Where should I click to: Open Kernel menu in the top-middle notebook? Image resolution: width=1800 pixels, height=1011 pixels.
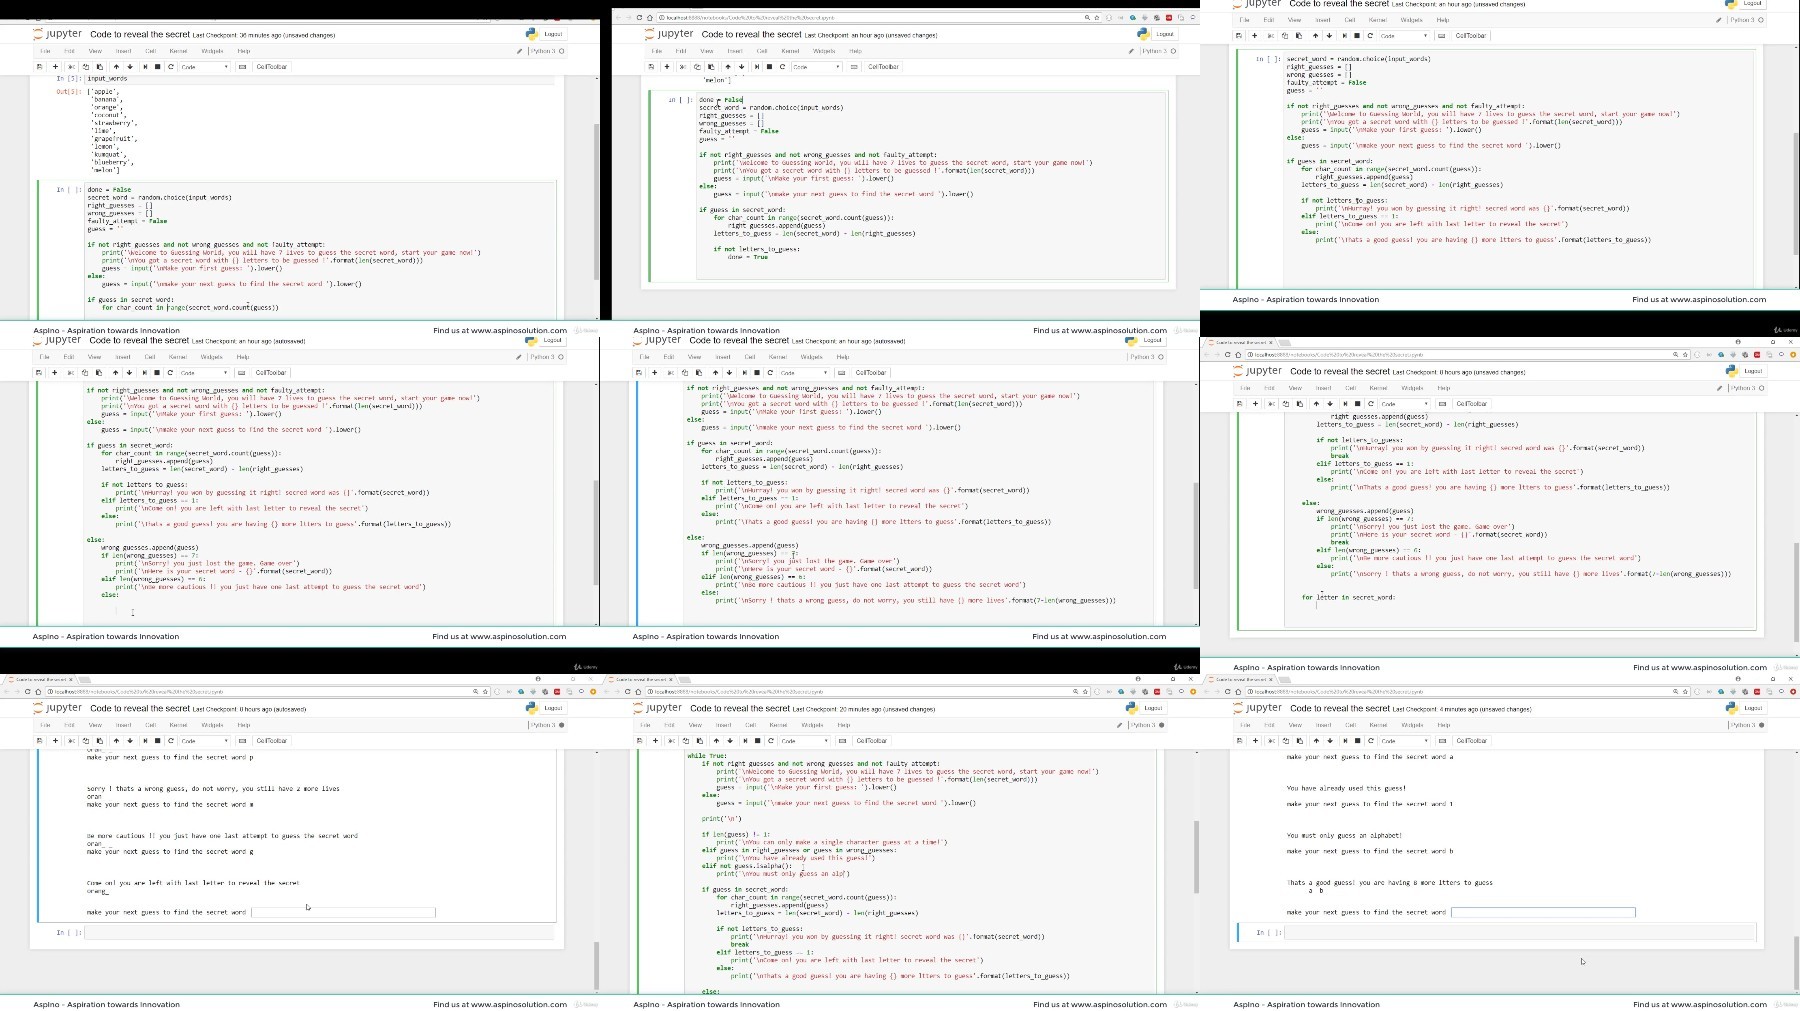click(x=790, y=51)
